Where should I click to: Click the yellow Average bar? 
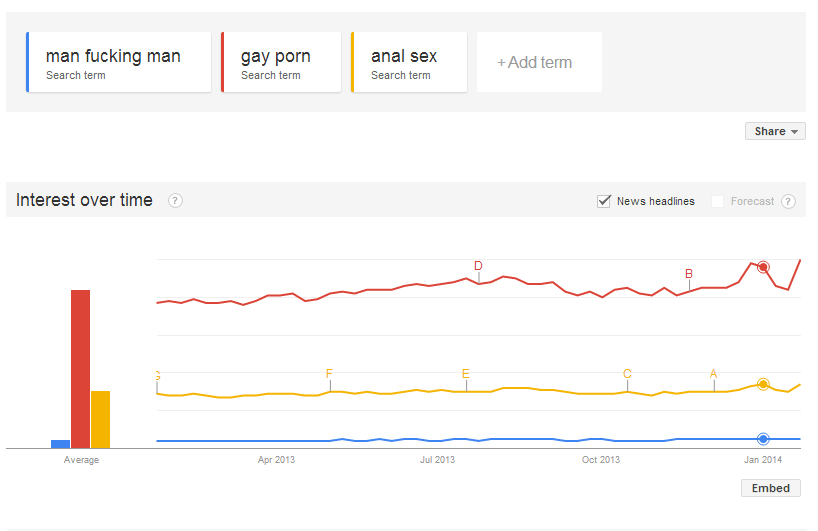(101, 419)
